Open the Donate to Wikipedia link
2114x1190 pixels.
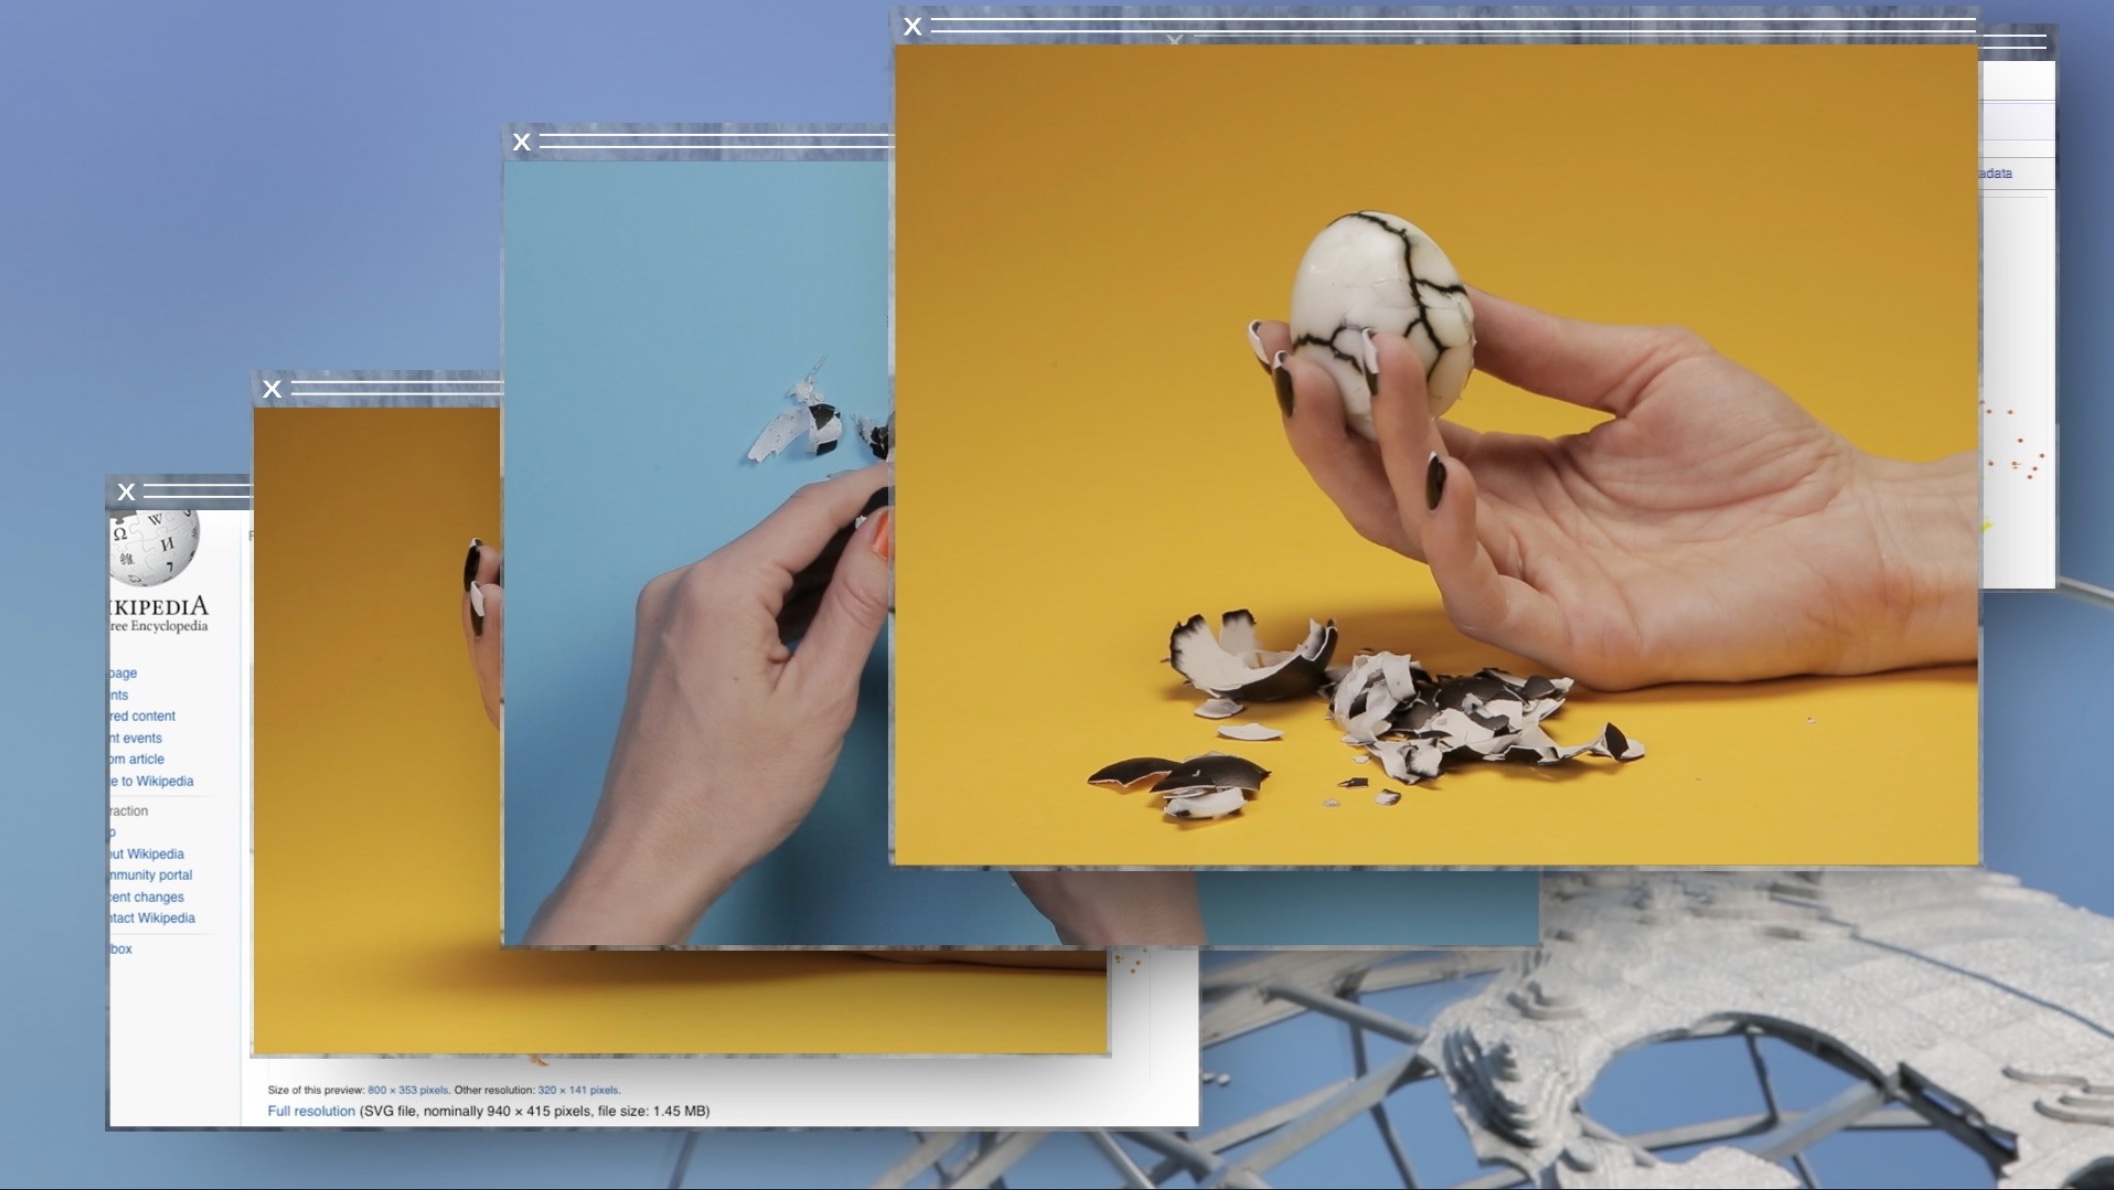[152, 781]
